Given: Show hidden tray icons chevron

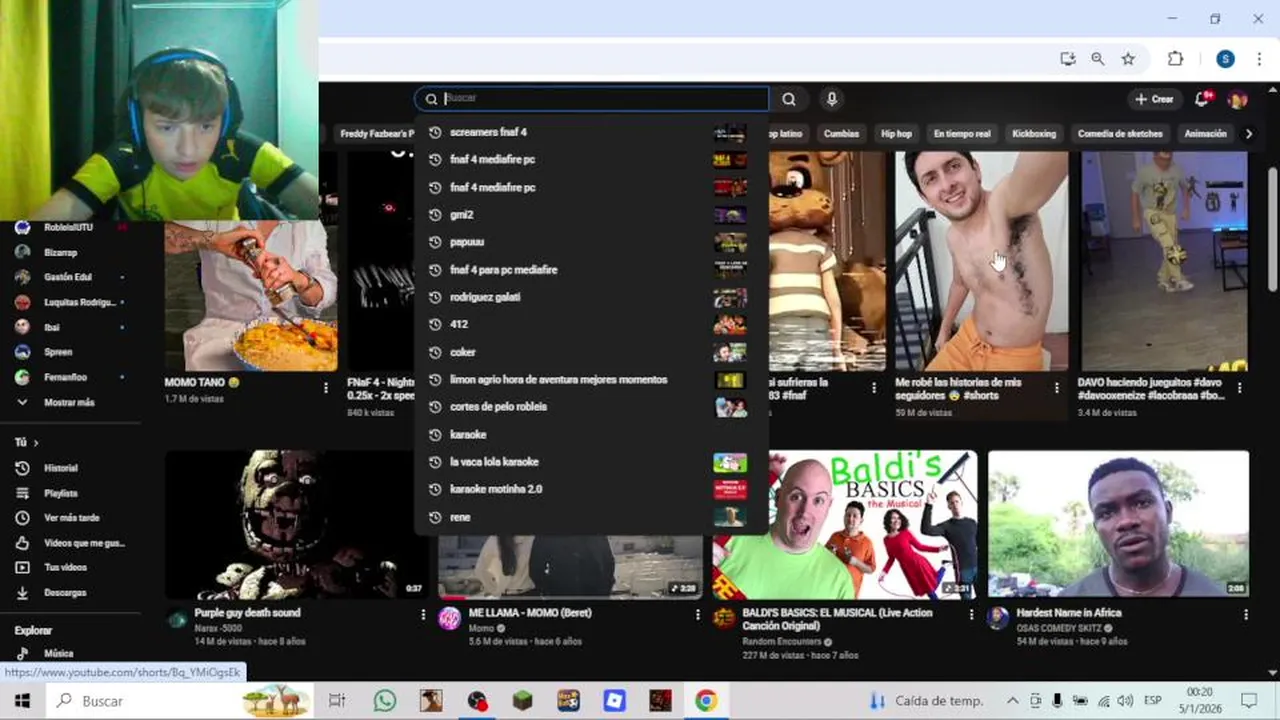Looking at the screenshot, I should [x=1012, y=701].
